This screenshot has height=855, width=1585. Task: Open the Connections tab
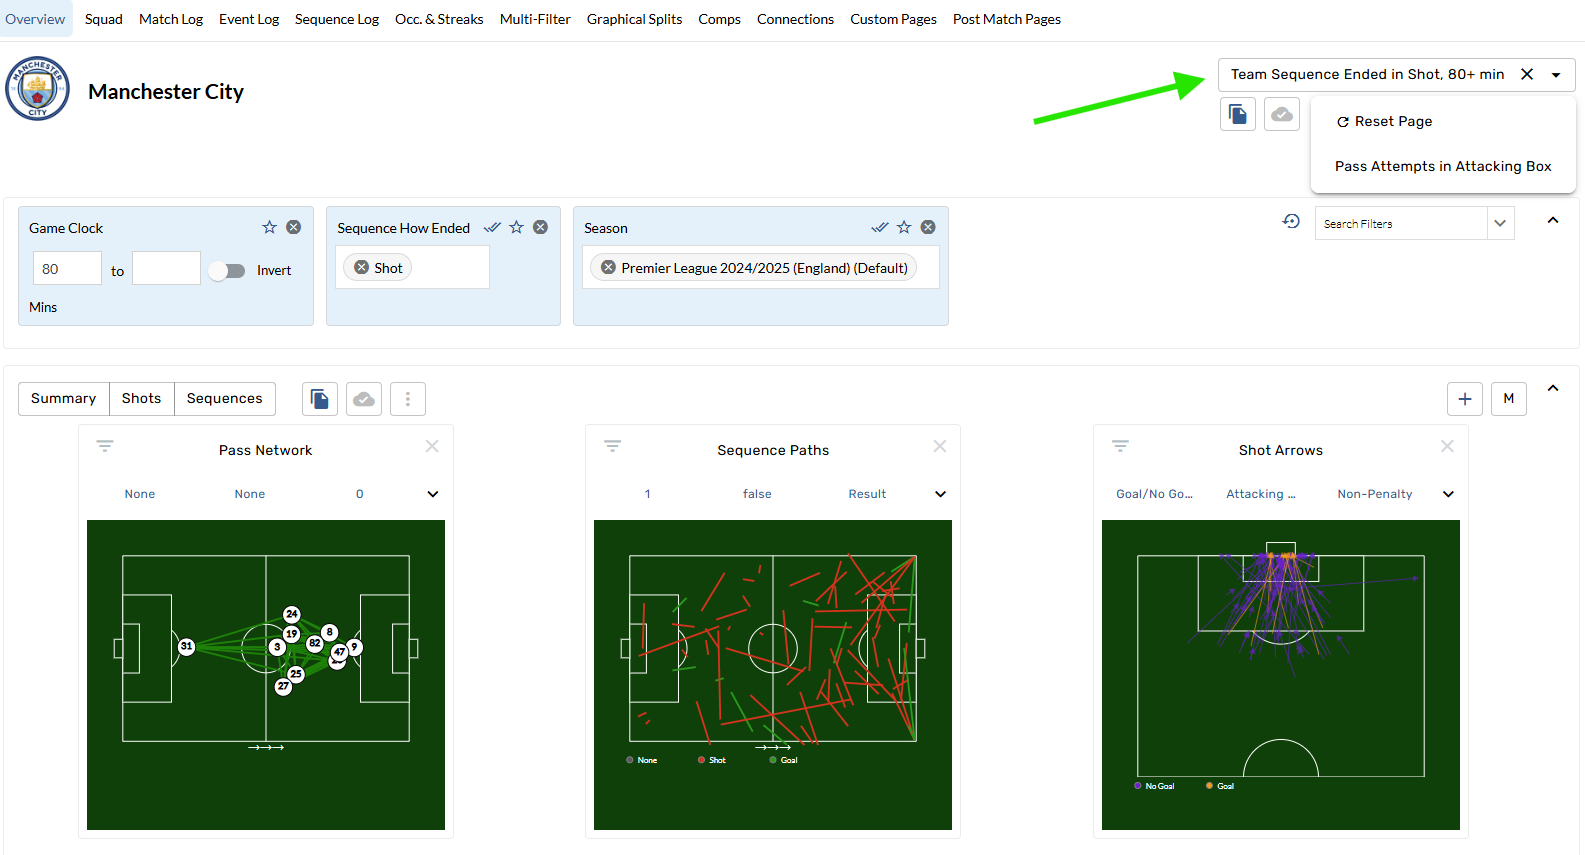(x=796, y=19)
